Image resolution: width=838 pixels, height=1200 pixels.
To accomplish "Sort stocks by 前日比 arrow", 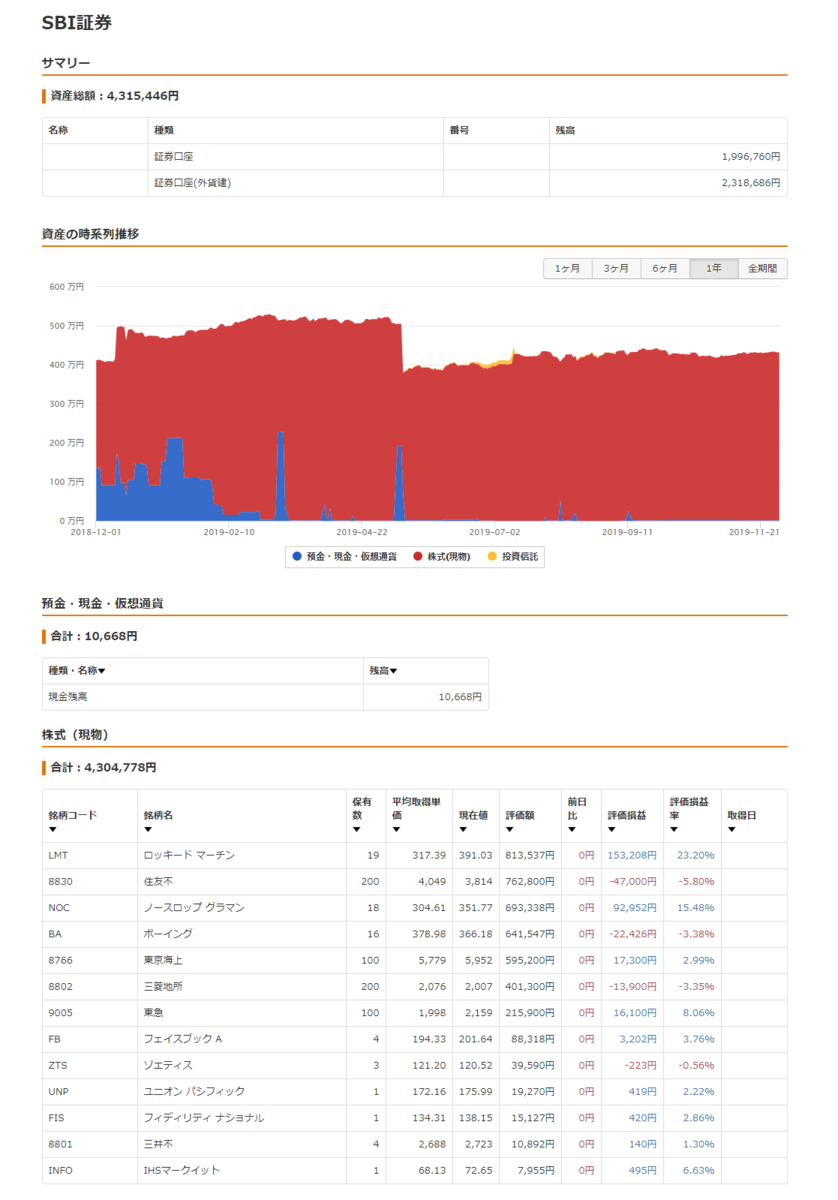I will pyautogui.click(x=571, y=829).
